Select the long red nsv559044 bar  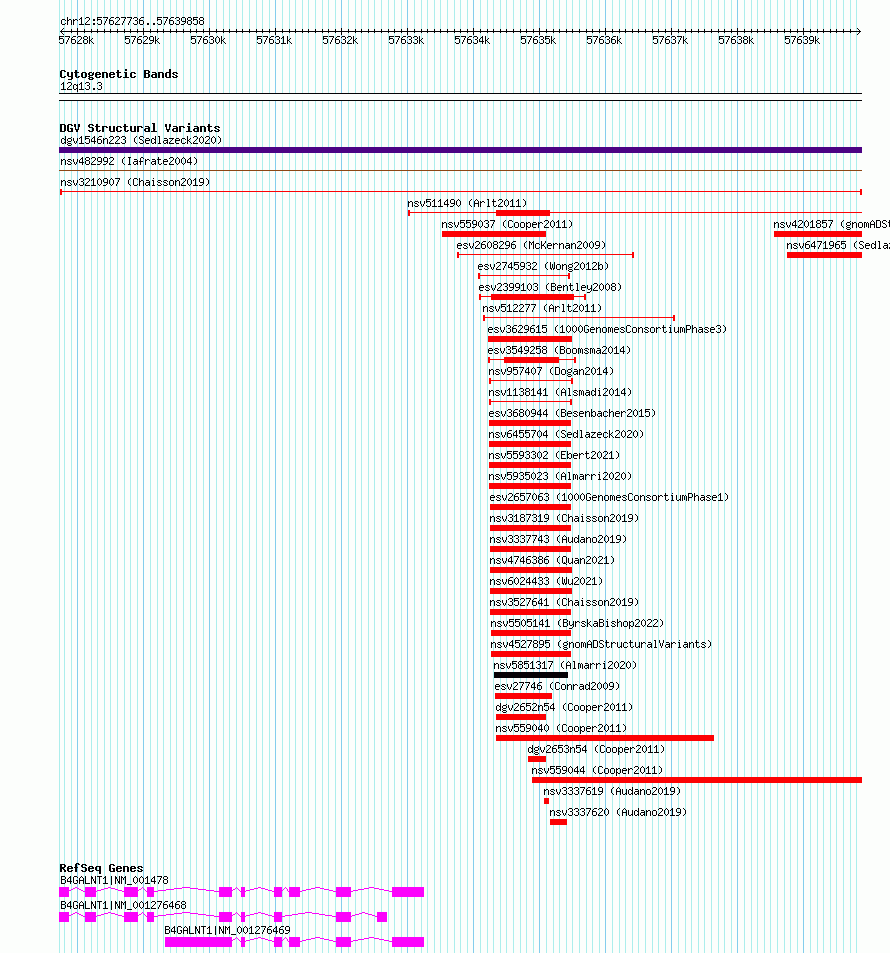tap(697, 780)
